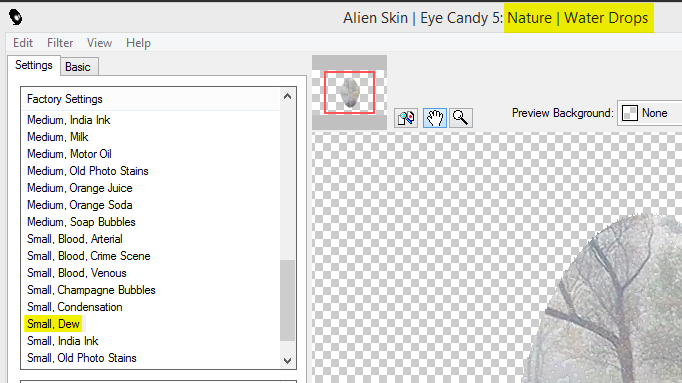This screenshot has width=682, height=383.
Task: Open the View menu
Action: point(99,43)
